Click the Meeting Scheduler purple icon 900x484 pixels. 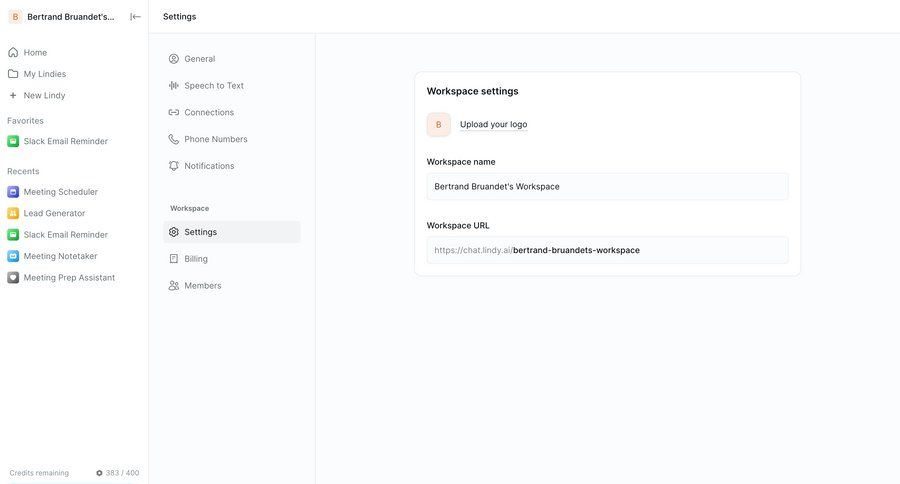(x=13, y=192)
